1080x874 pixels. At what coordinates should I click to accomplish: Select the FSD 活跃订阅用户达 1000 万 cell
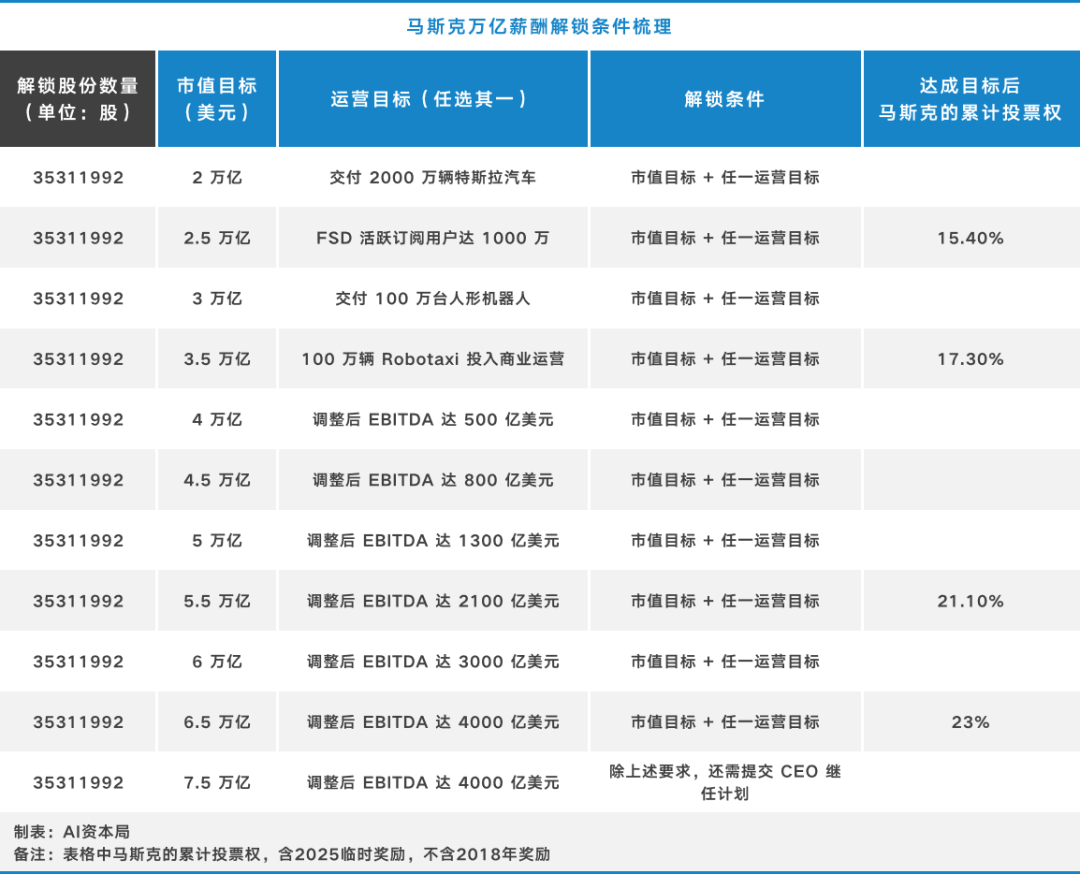[433, 238]
